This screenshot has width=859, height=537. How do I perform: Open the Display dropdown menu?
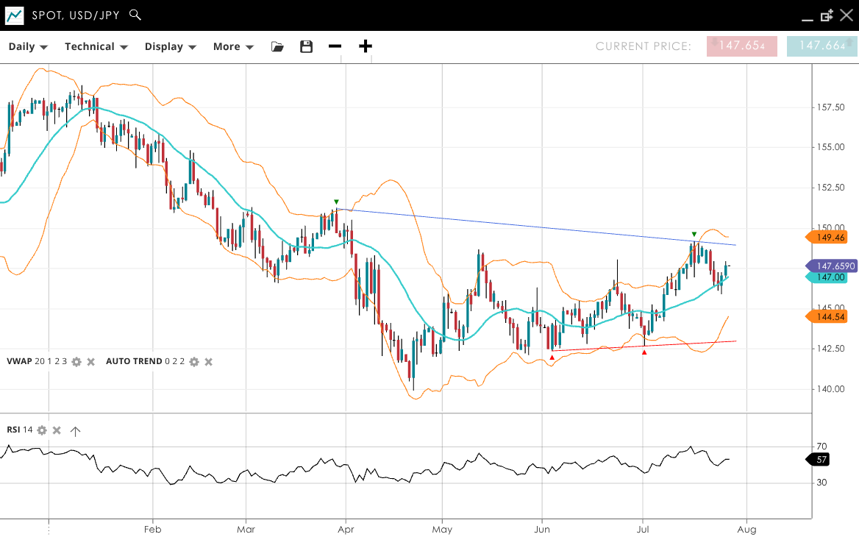170,47
